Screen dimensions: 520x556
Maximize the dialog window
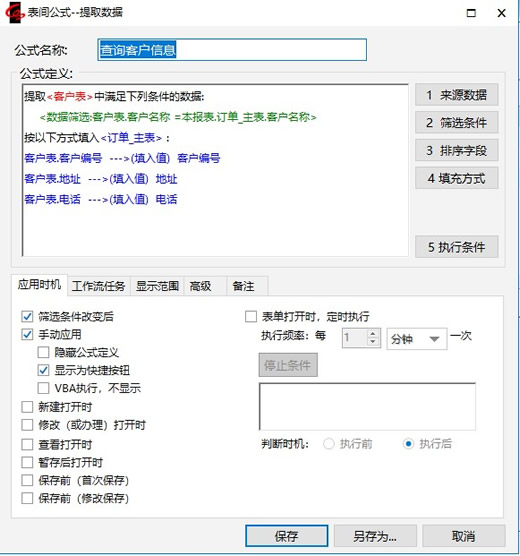click(471, 13)
